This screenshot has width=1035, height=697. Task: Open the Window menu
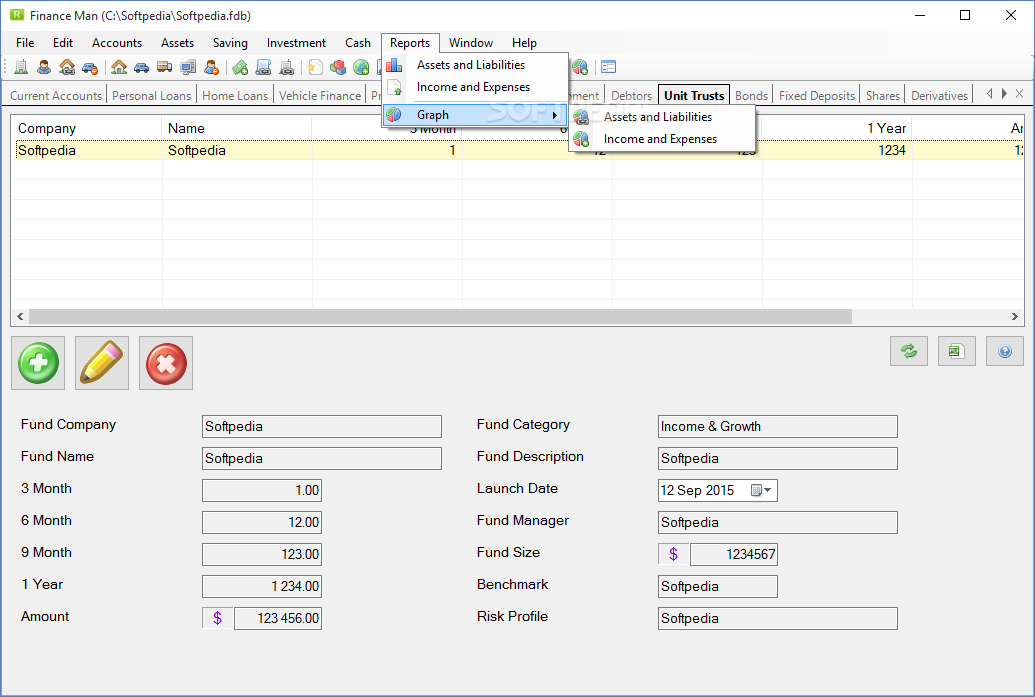pos(471,43)
